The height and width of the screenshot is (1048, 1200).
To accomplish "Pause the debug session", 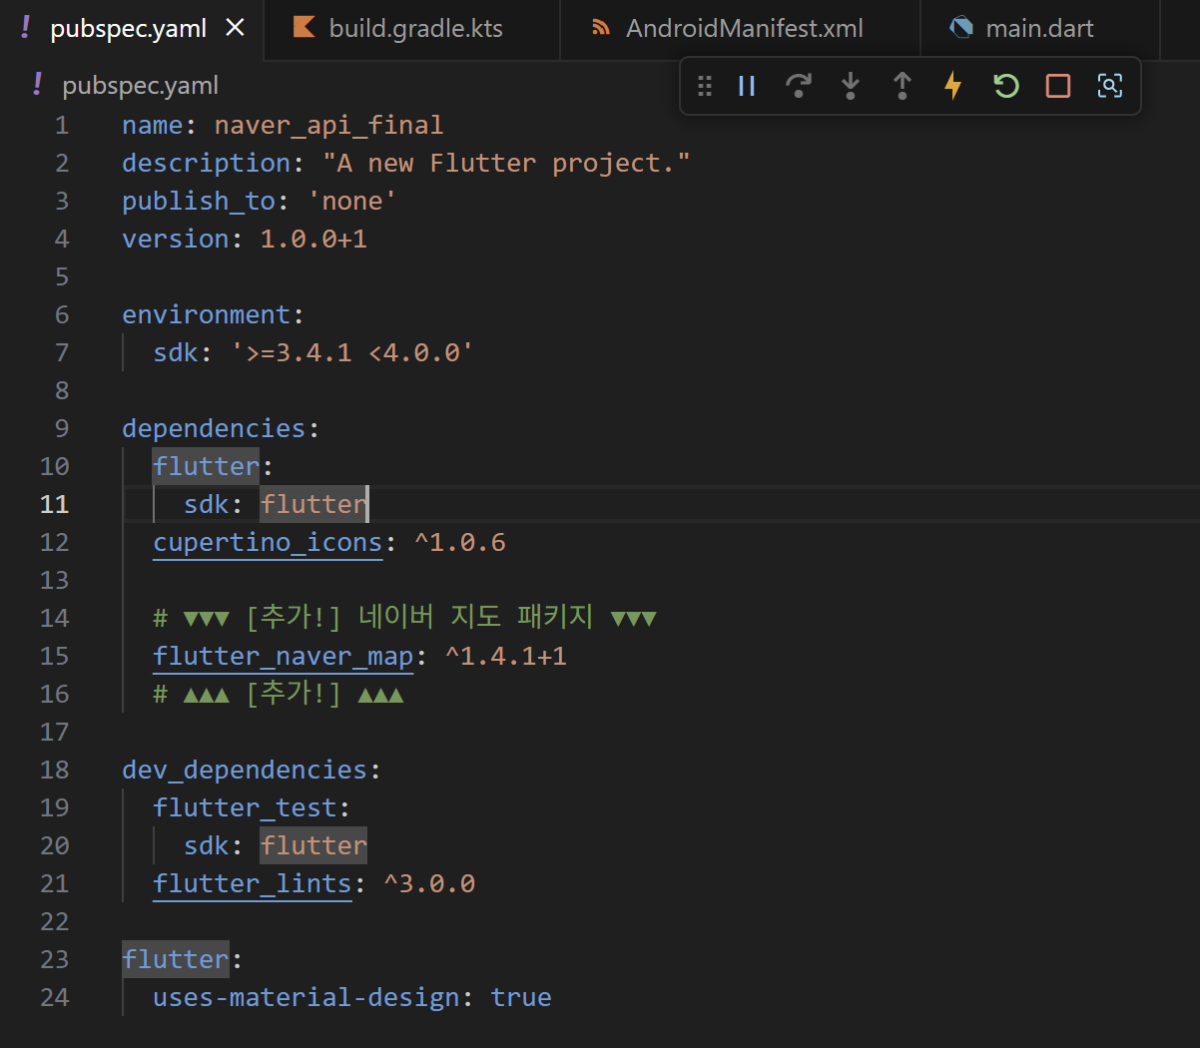I will 747,86.
